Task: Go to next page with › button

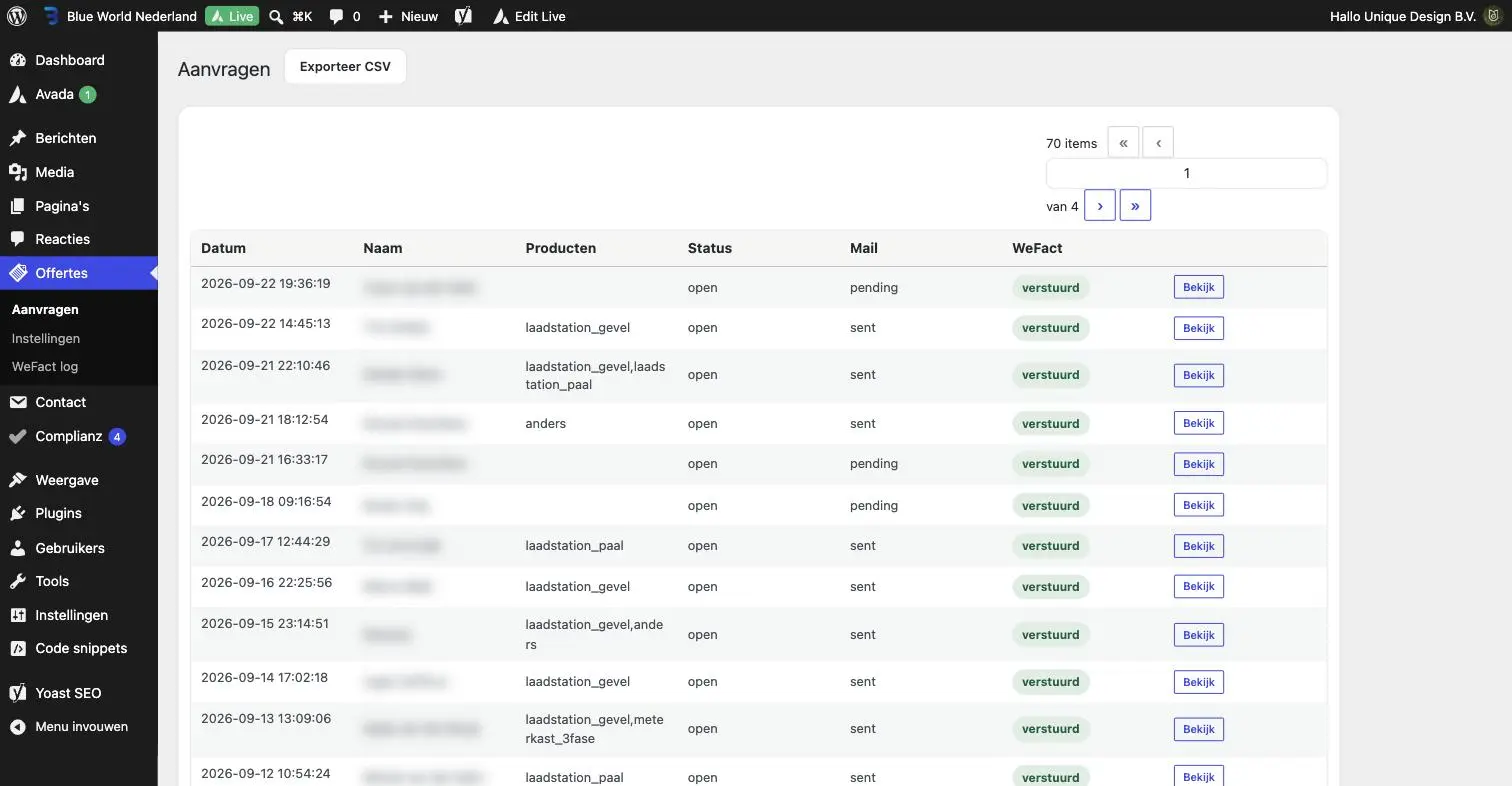Action: 1100,206
